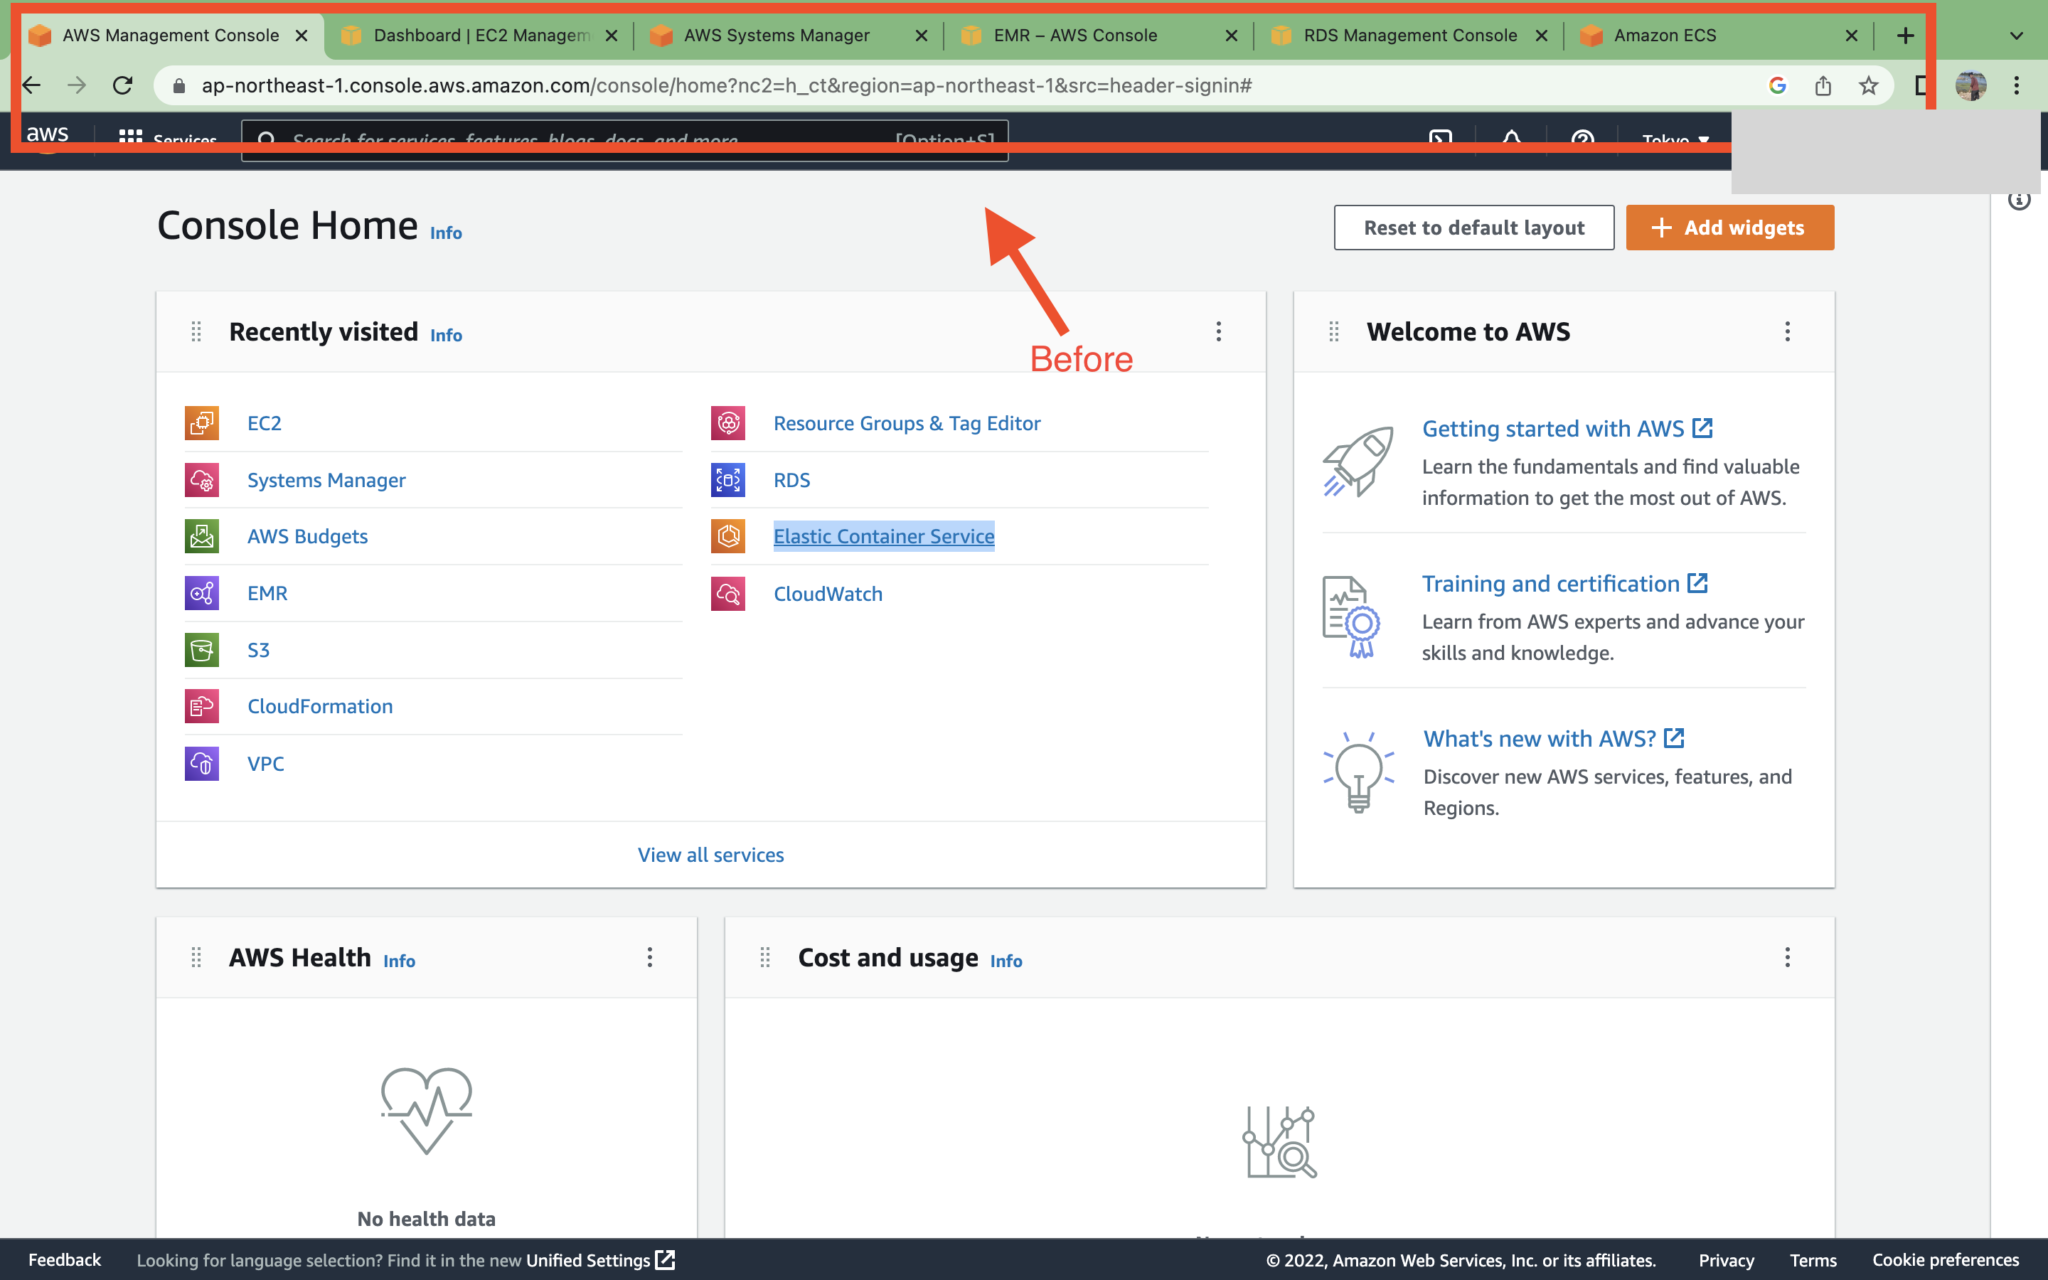The width and height of the screenshot is (2048, 1280).
Task: Open the Tokyo region selector
Action: 1670,140
